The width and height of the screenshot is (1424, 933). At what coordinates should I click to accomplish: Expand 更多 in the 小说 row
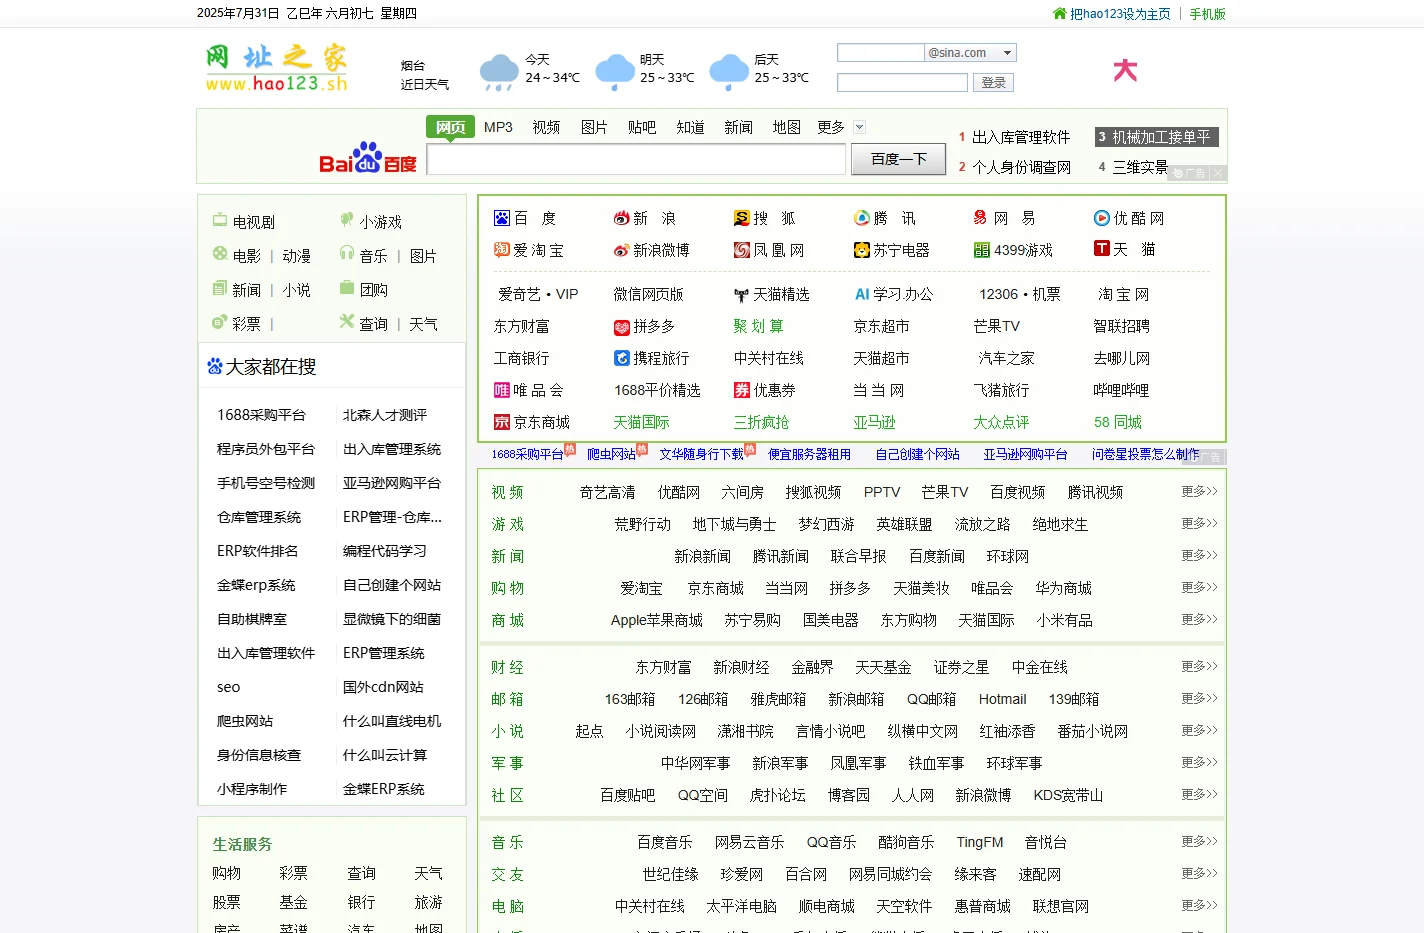[1199, 730]
